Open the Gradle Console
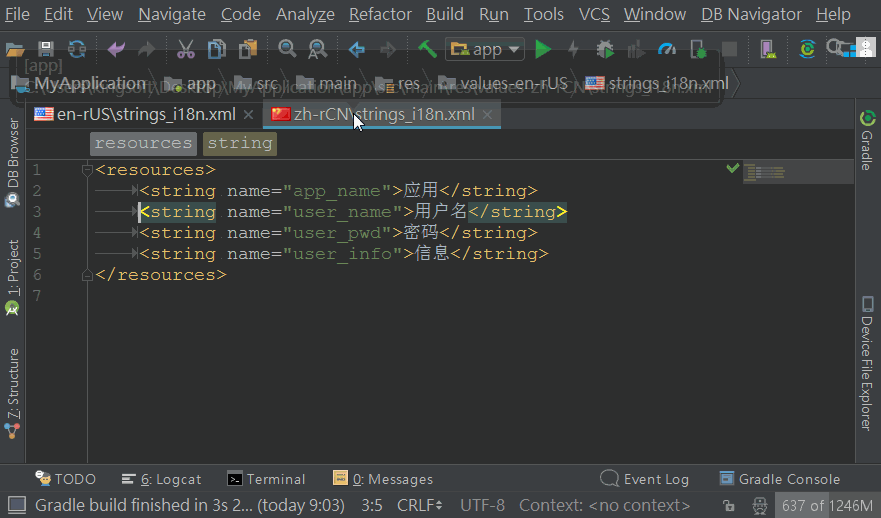 point(780,479)
